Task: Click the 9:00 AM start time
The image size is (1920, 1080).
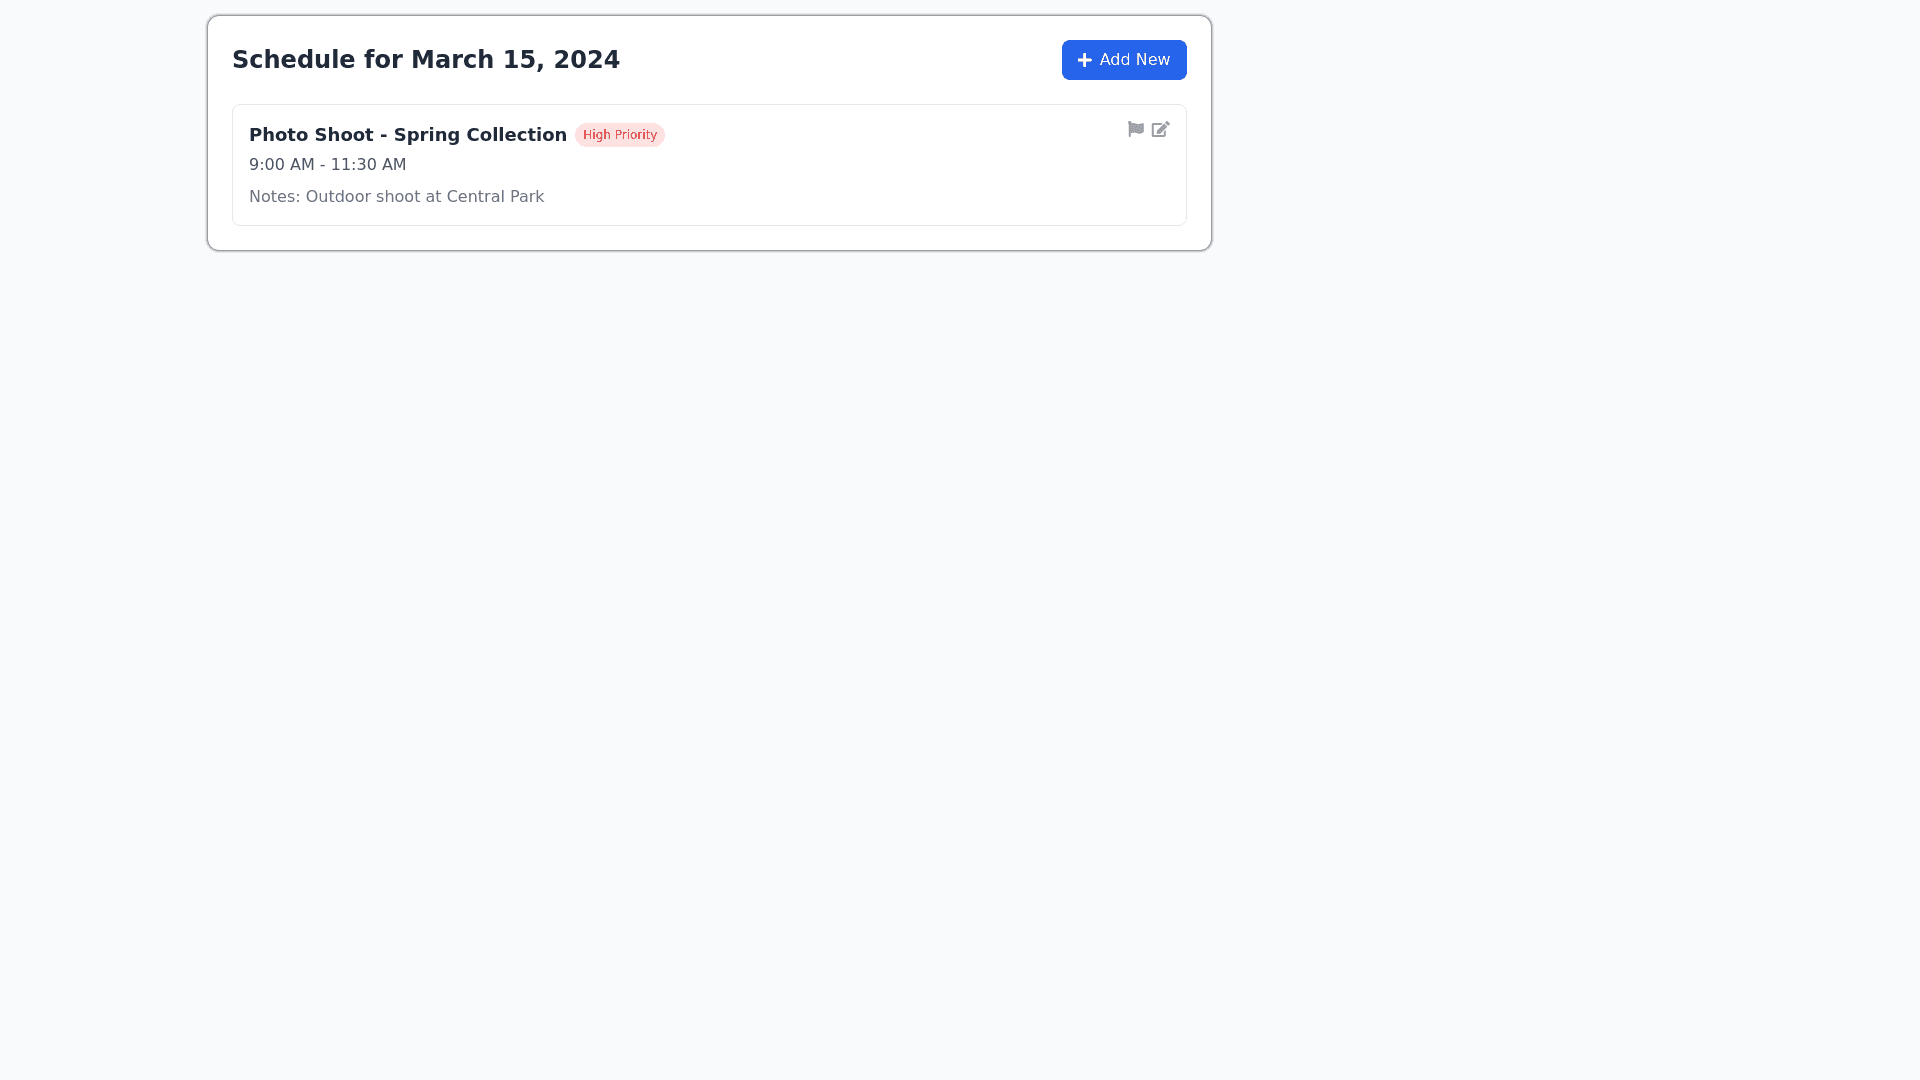Action: point(281,165)
